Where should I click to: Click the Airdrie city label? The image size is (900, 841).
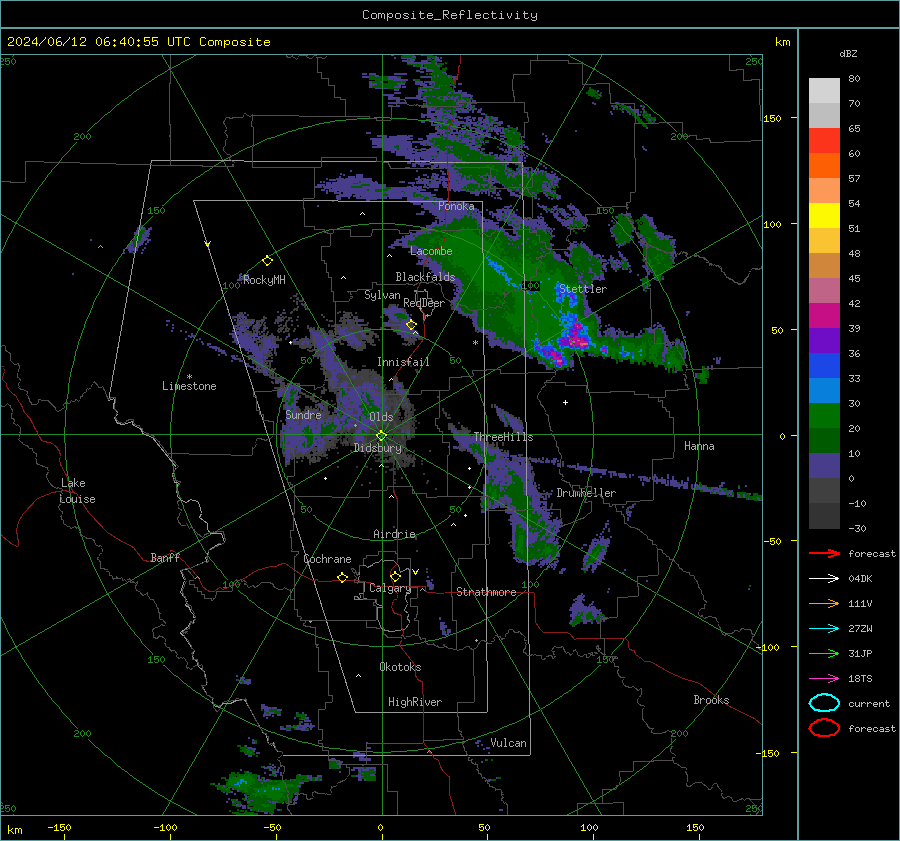(x=394, y=534)
